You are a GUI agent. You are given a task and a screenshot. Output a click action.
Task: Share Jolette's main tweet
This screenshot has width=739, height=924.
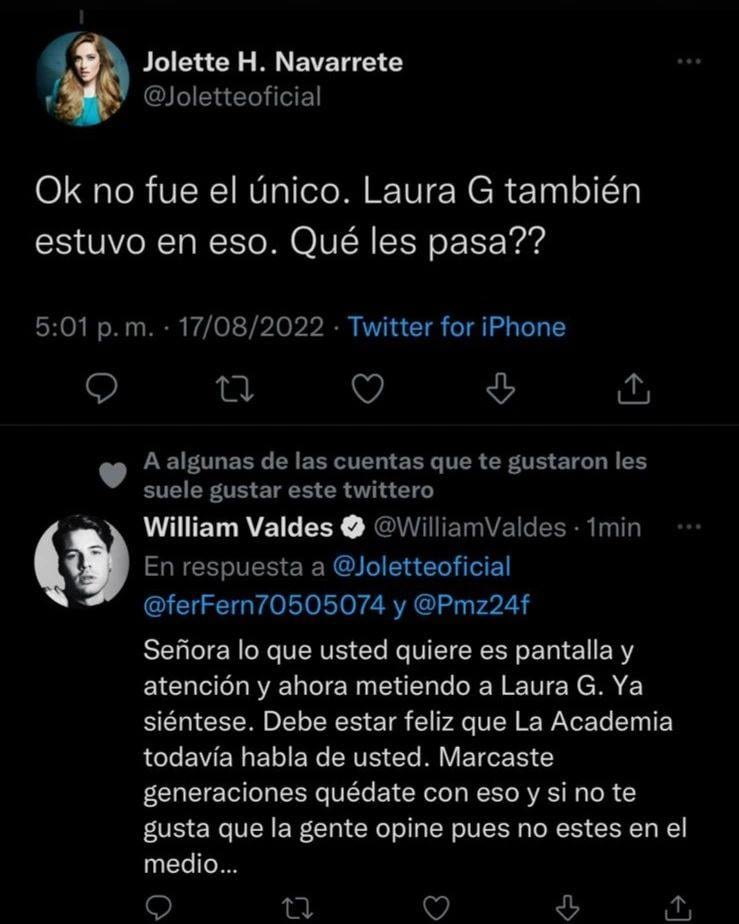click(634, 387)
